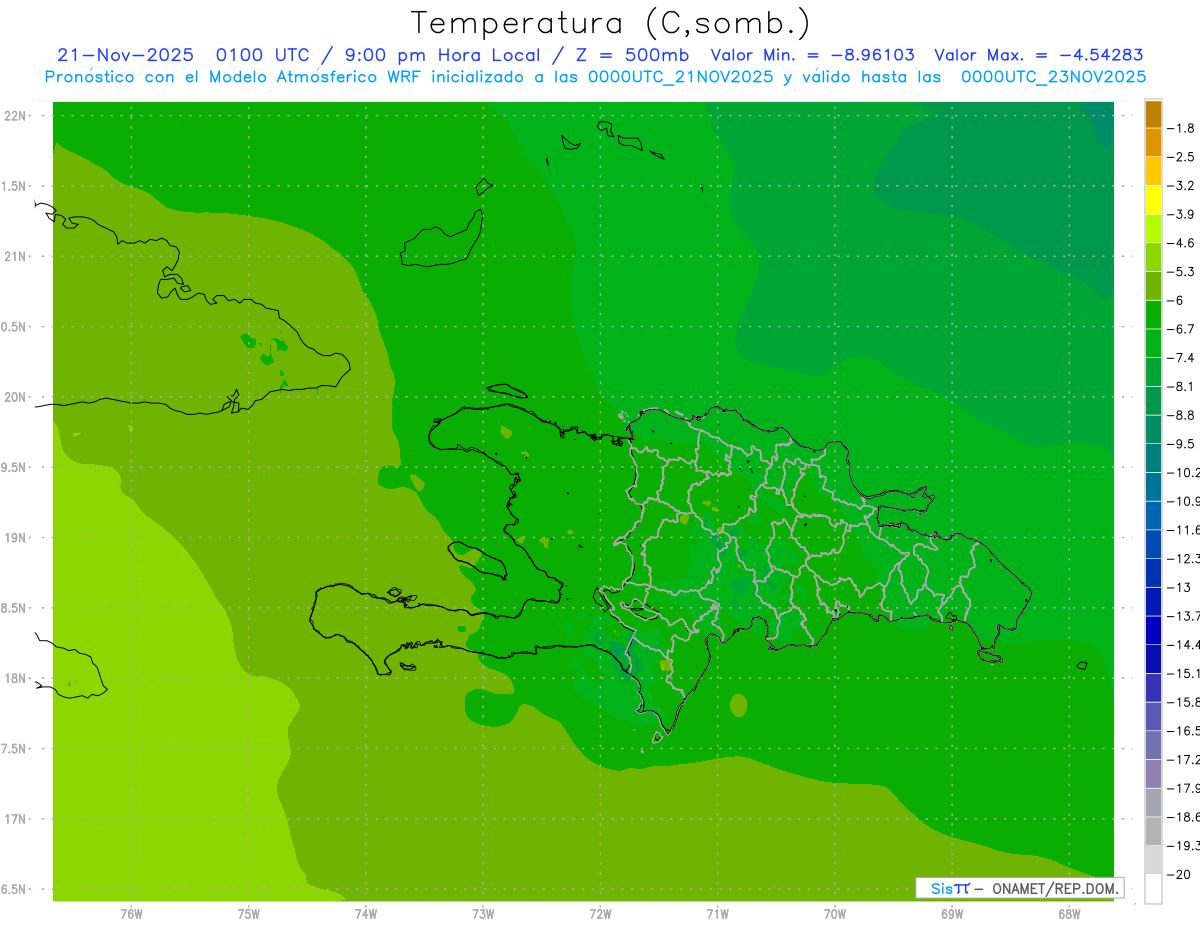Pick the white swatch below -20

click(1153, 888)
